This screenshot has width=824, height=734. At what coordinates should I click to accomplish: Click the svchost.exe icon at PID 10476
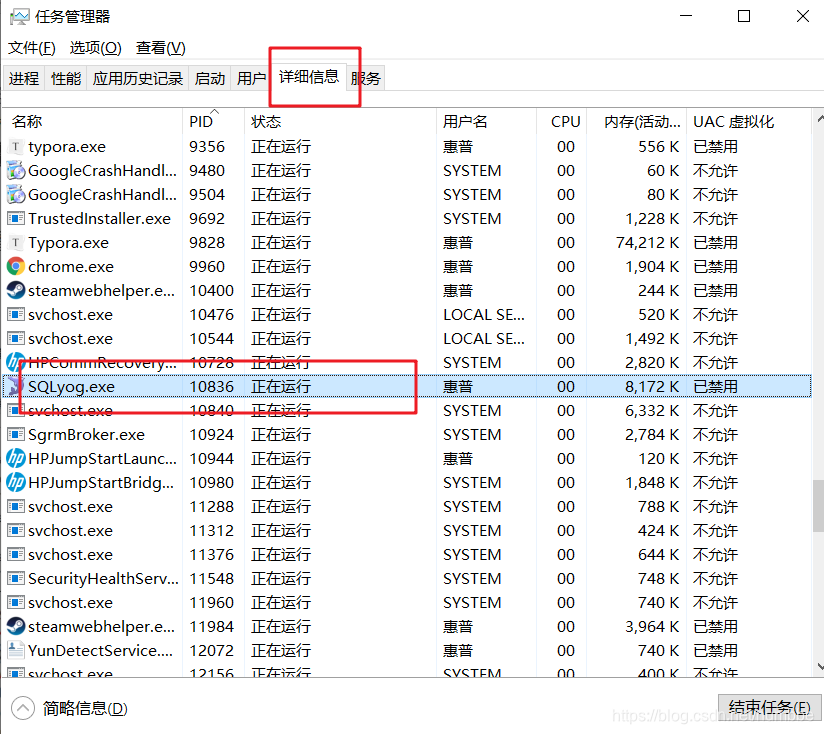click(16, 315)
